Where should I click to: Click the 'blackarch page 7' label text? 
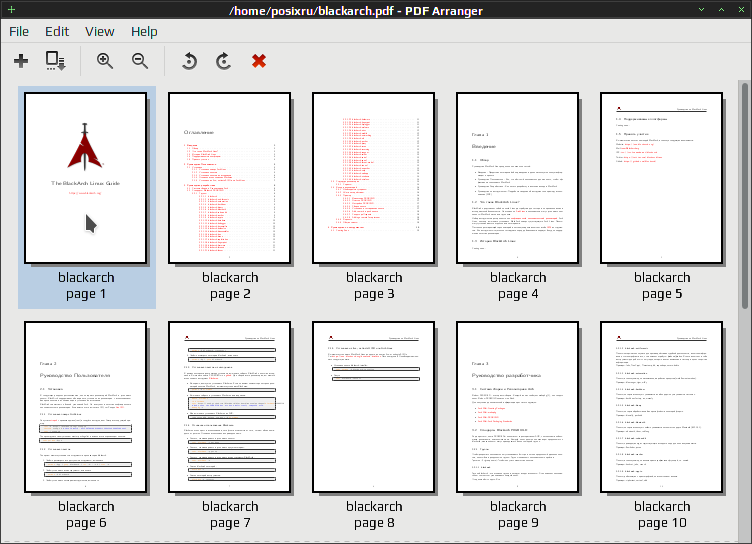point(230,515)
